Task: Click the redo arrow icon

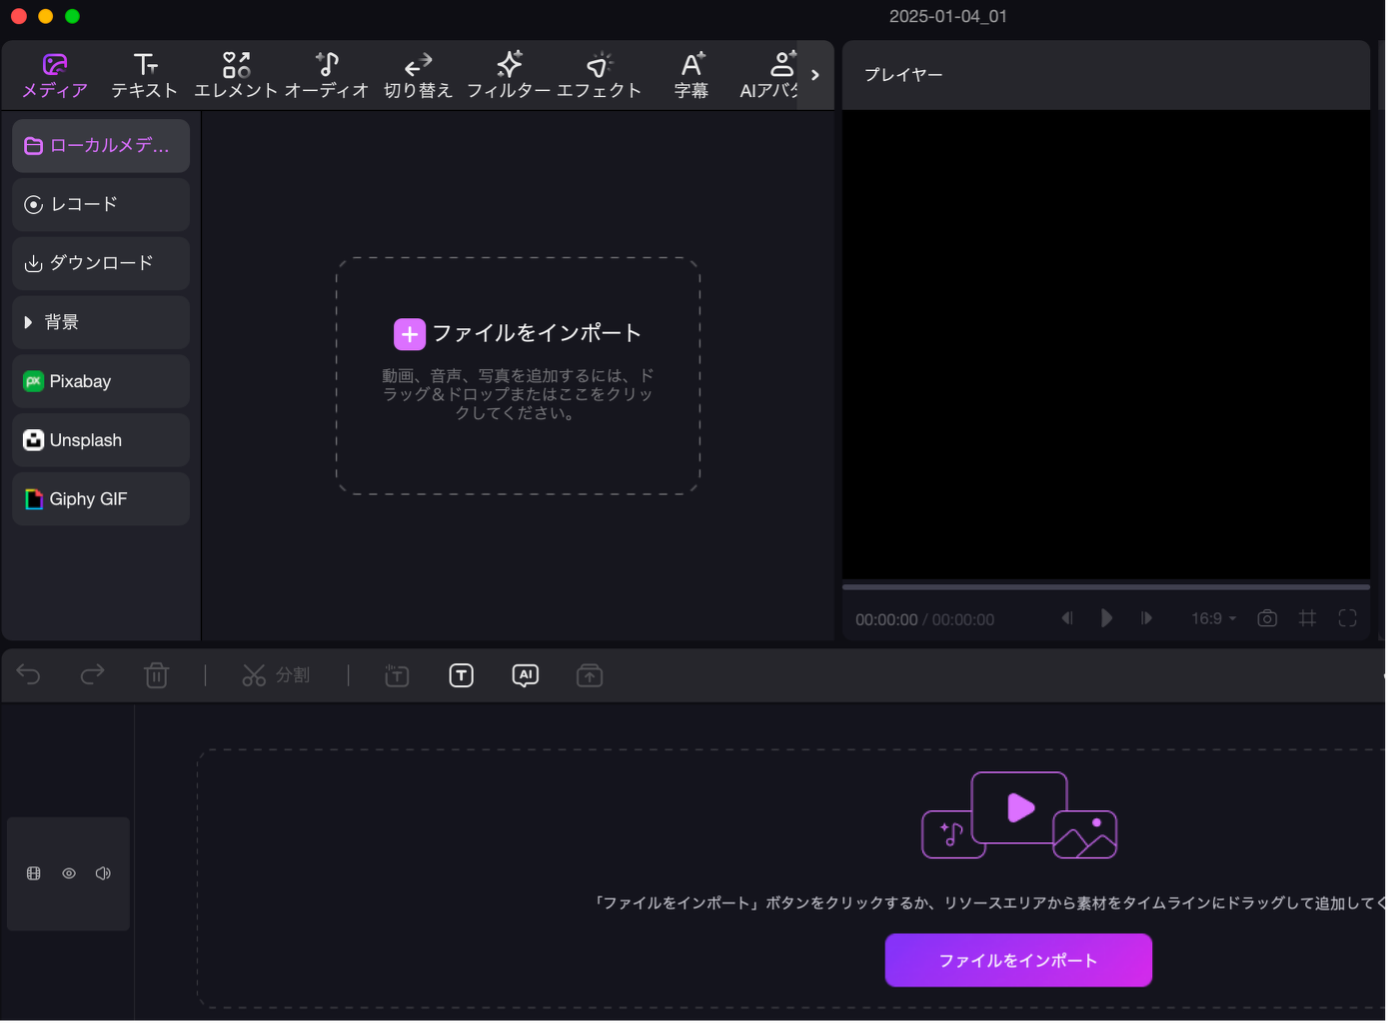Action: coord(92,676)
